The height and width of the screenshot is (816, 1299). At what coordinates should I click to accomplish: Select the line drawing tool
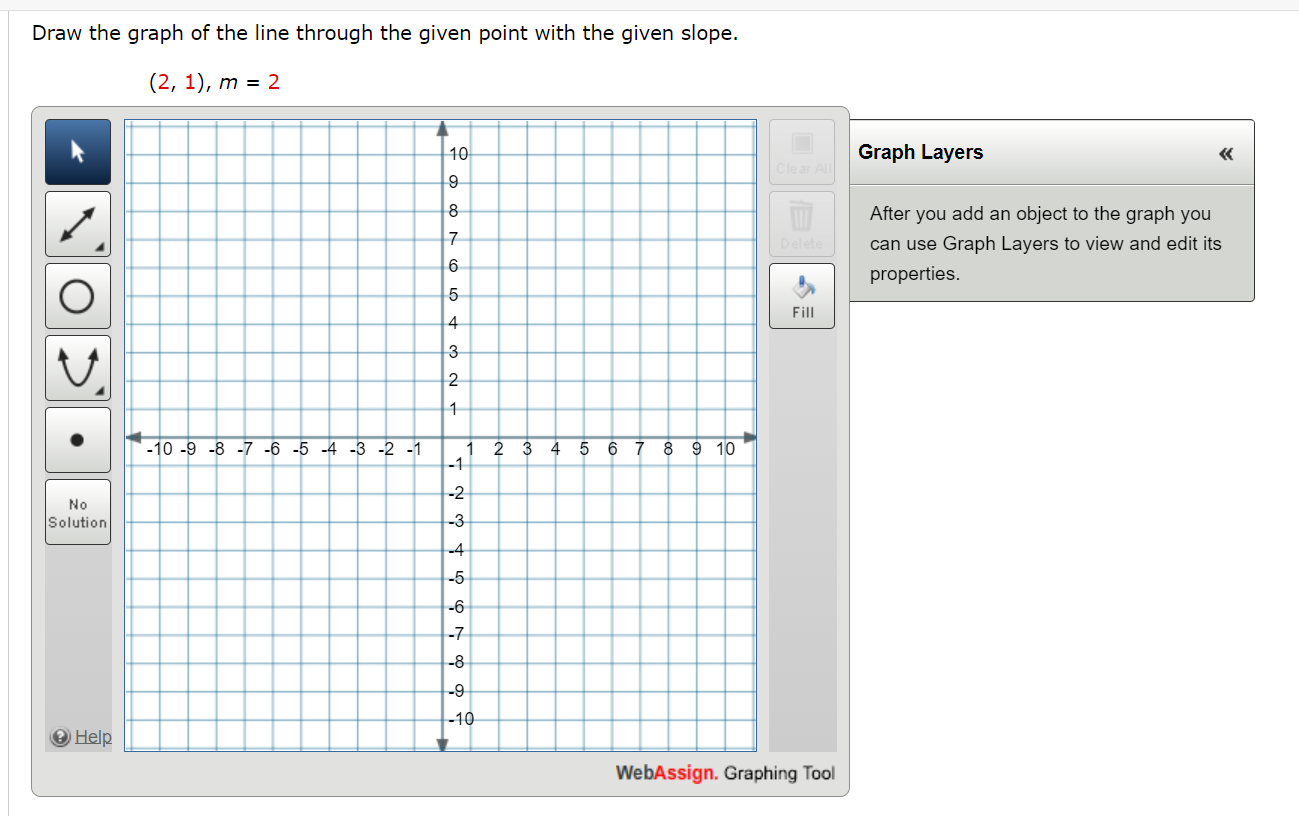[x=77, y=223]
